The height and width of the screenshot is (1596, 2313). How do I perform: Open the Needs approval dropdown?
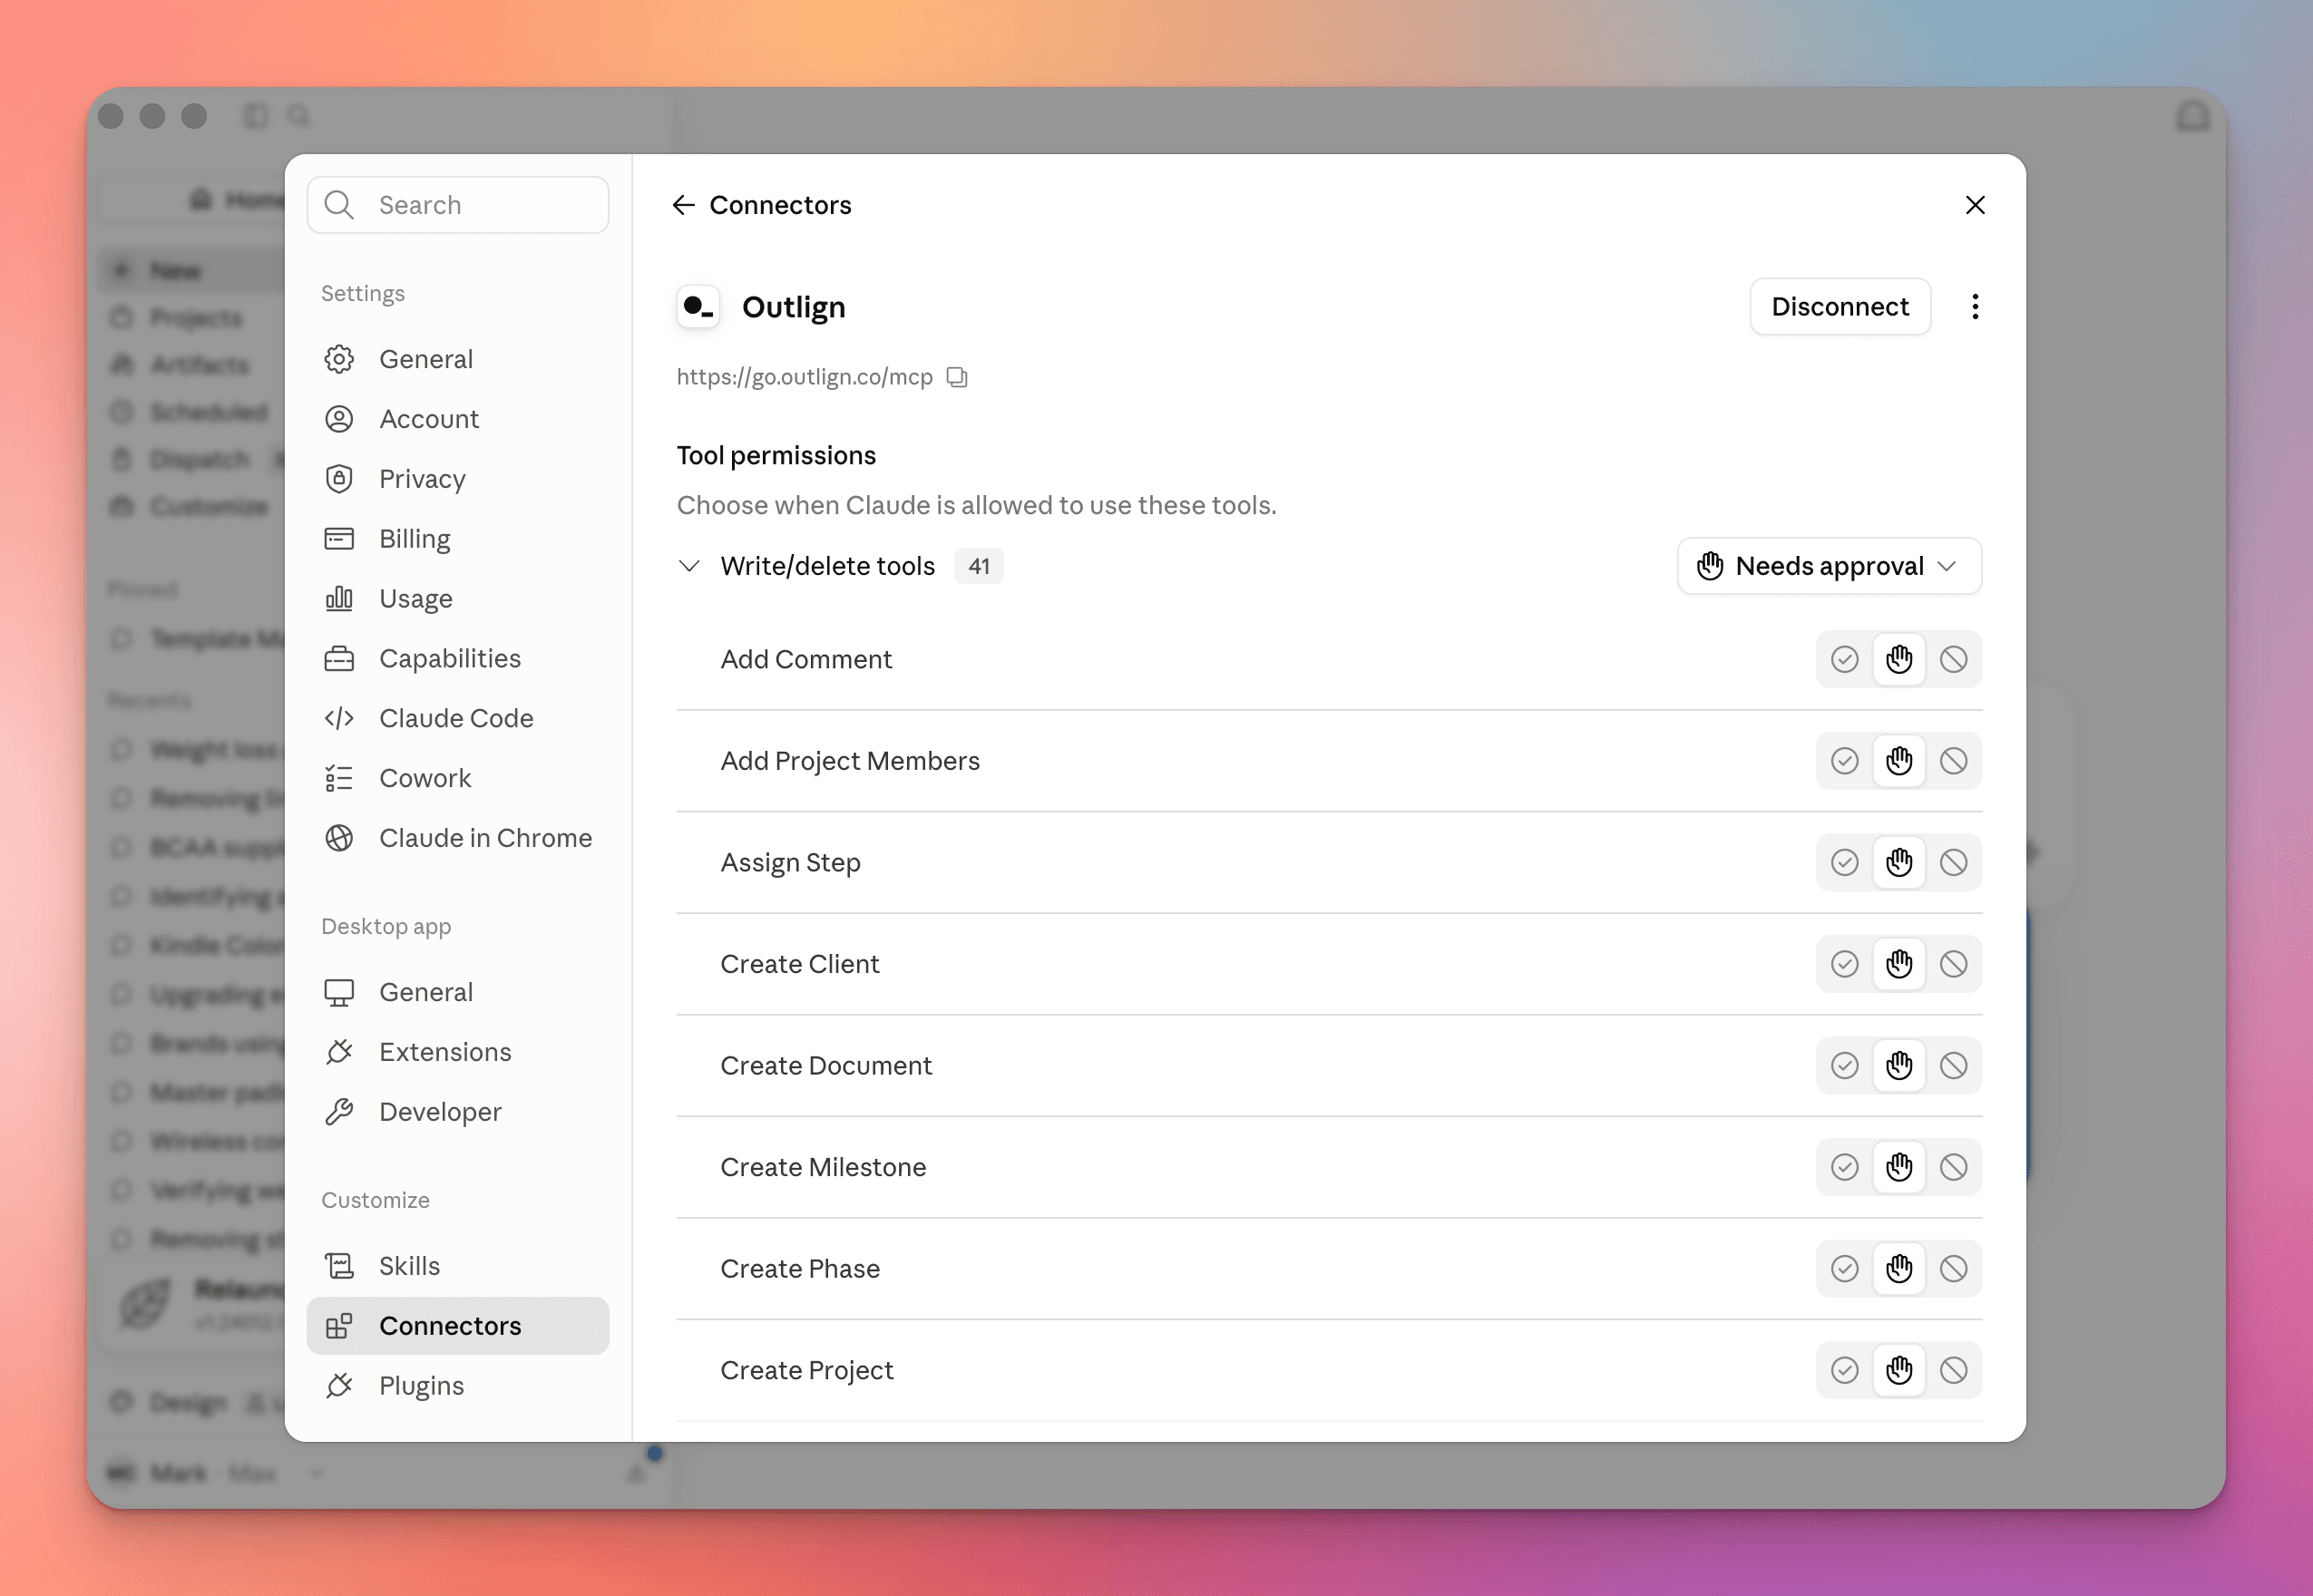coord(1829,566)
